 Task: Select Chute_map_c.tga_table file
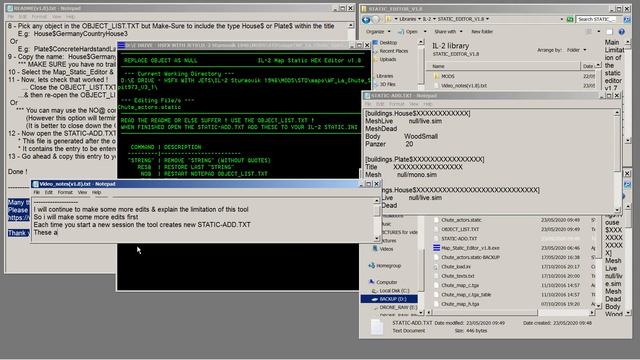coord(466,295)
